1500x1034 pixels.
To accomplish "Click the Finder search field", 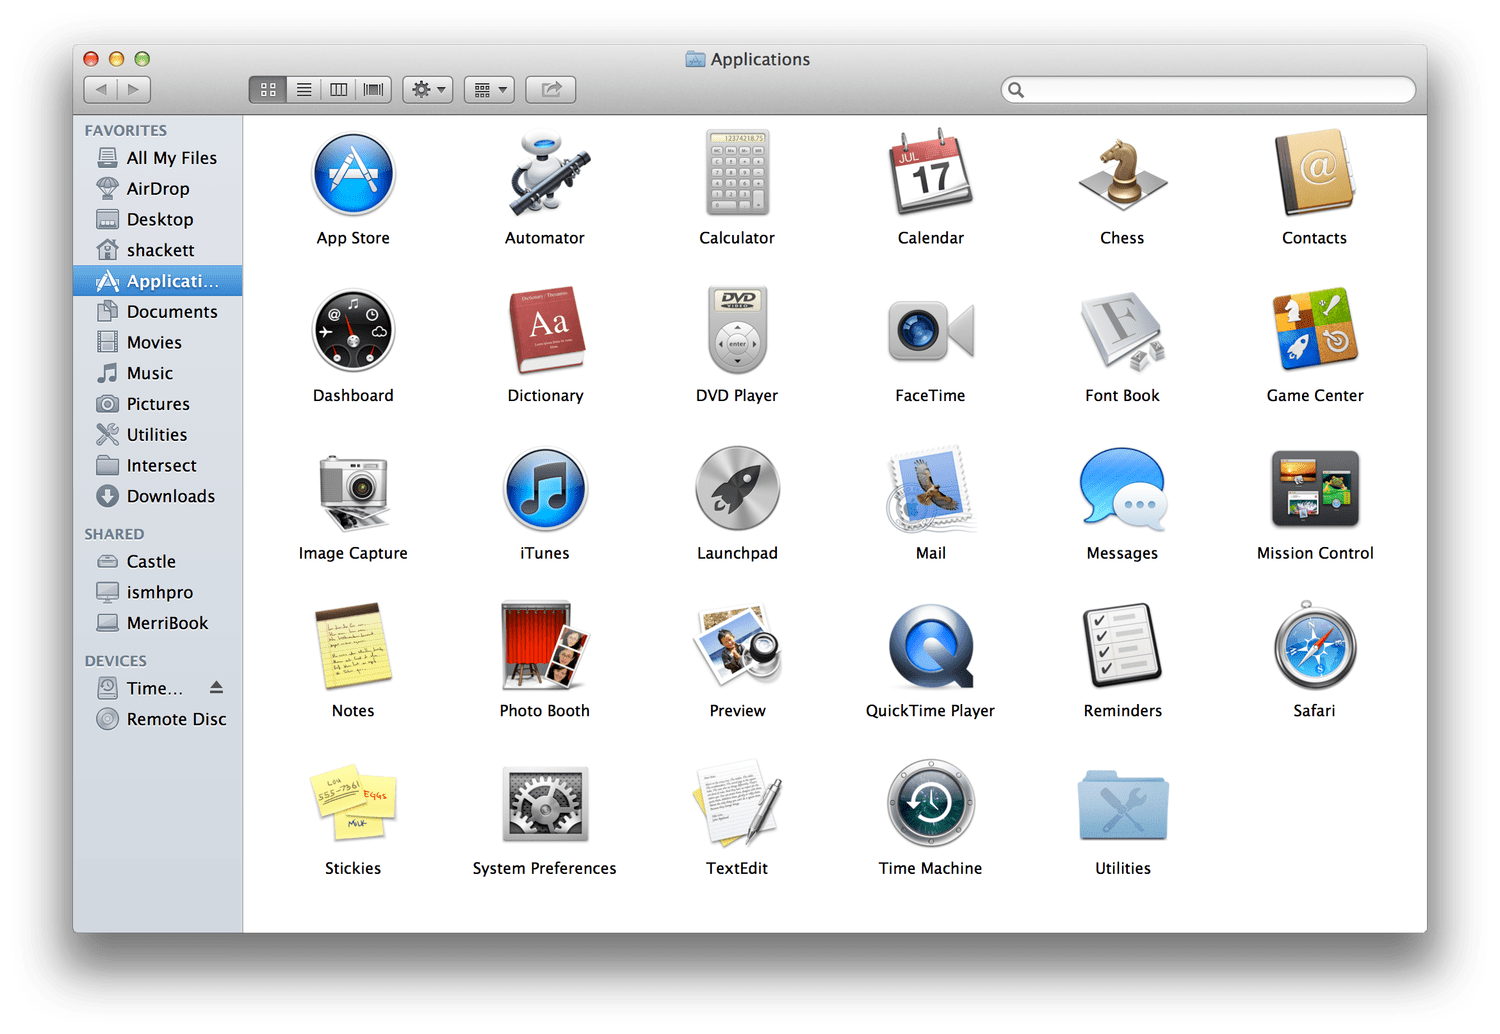I will (x=1208, y=90).
